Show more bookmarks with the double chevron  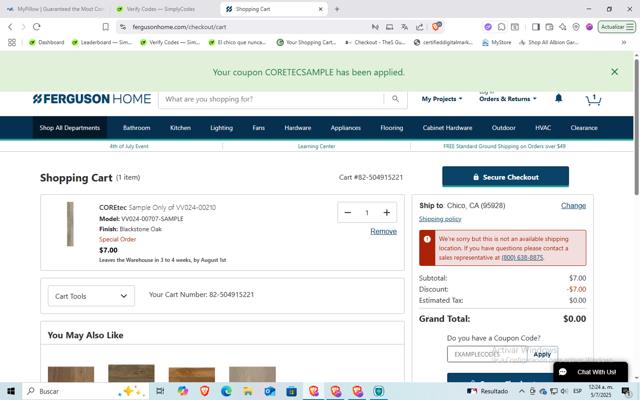pyautogui.click(x=624, y=42)
